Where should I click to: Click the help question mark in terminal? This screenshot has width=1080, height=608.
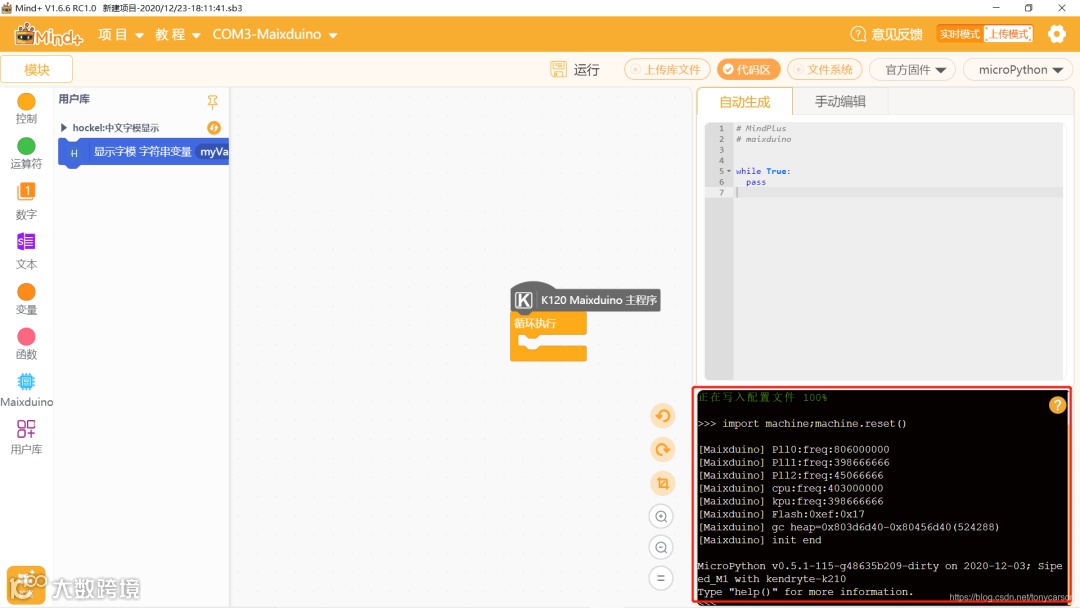click(x=1057, y=405)
